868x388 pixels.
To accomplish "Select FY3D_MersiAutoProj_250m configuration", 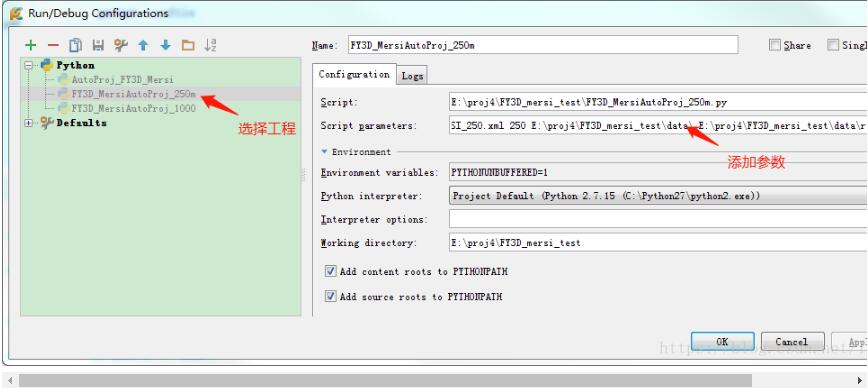I will (133, 94).
